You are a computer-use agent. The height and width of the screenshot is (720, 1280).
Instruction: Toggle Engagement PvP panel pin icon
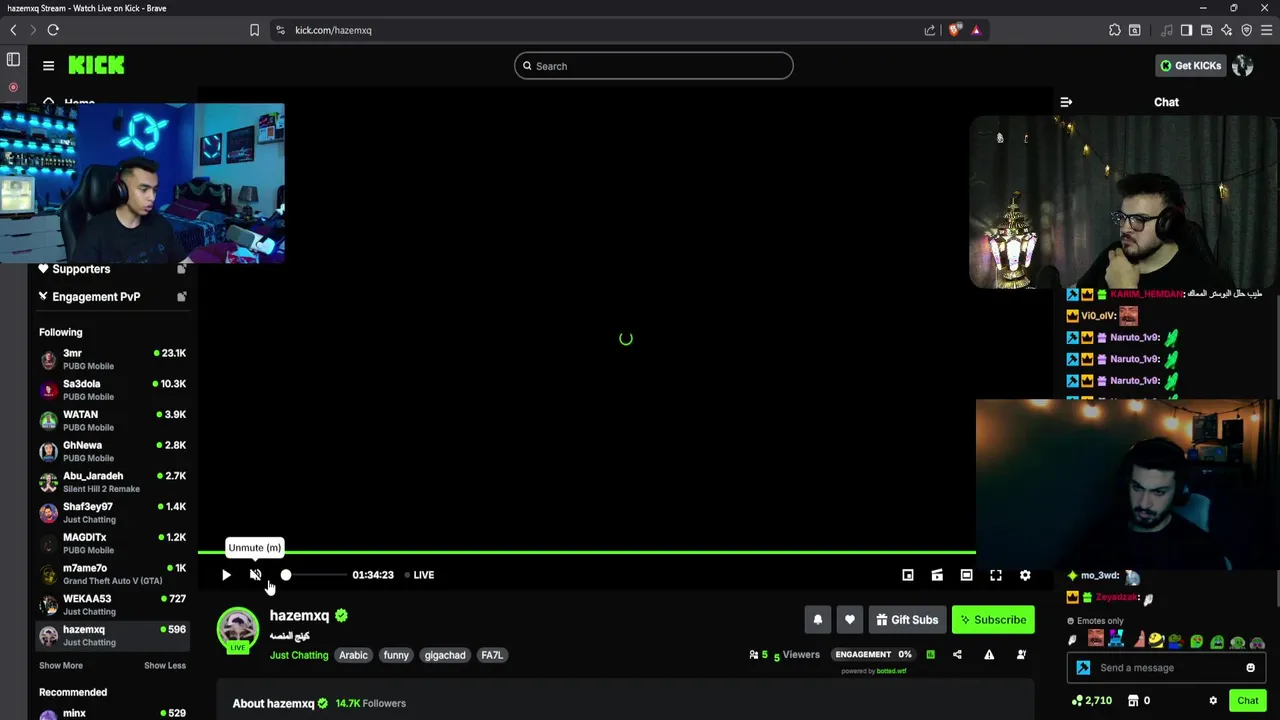181,297
